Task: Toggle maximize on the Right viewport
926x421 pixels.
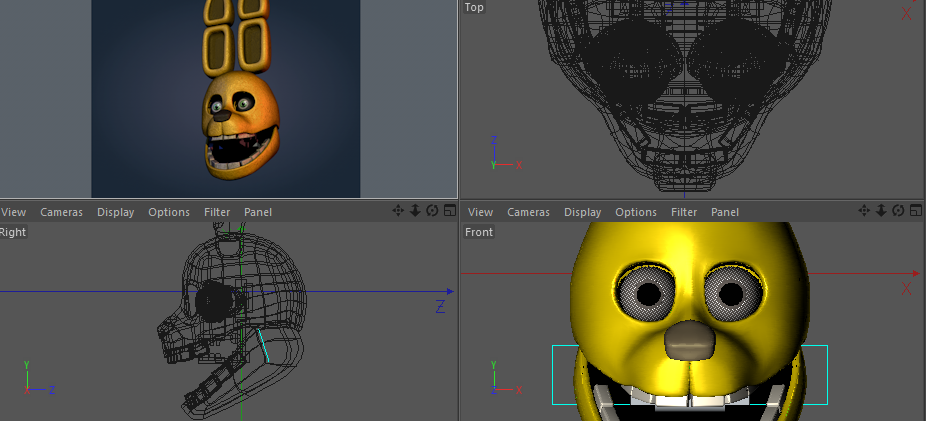Action: point(449,211)
